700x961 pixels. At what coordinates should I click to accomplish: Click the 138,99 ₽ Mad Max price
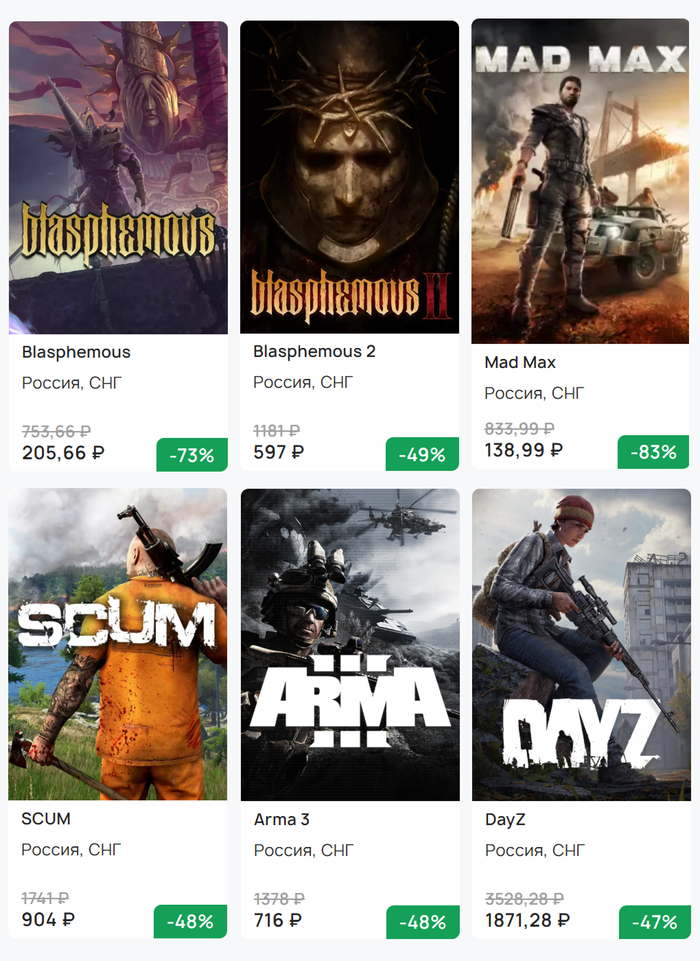tap(524, 450)
